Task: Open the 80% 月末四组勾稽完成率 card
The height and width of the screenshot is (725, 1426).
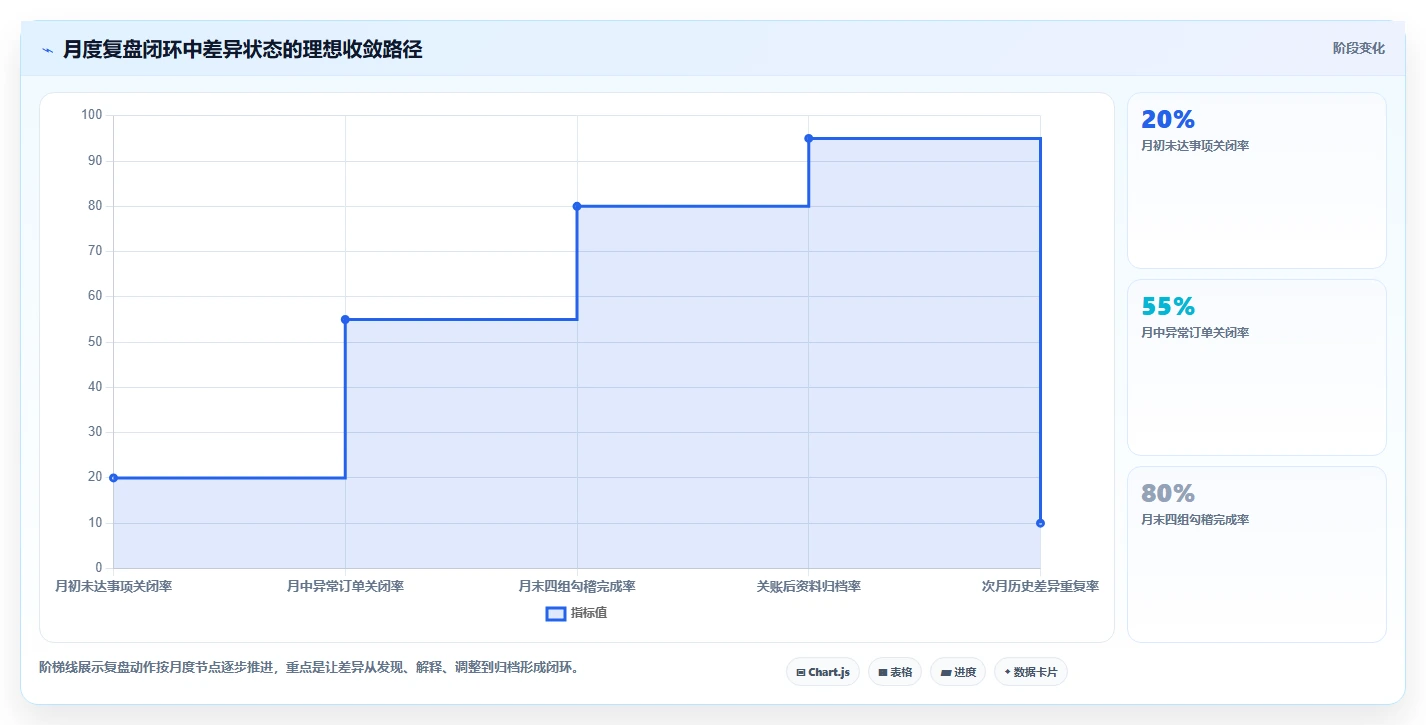Action: coord(1257,555)
